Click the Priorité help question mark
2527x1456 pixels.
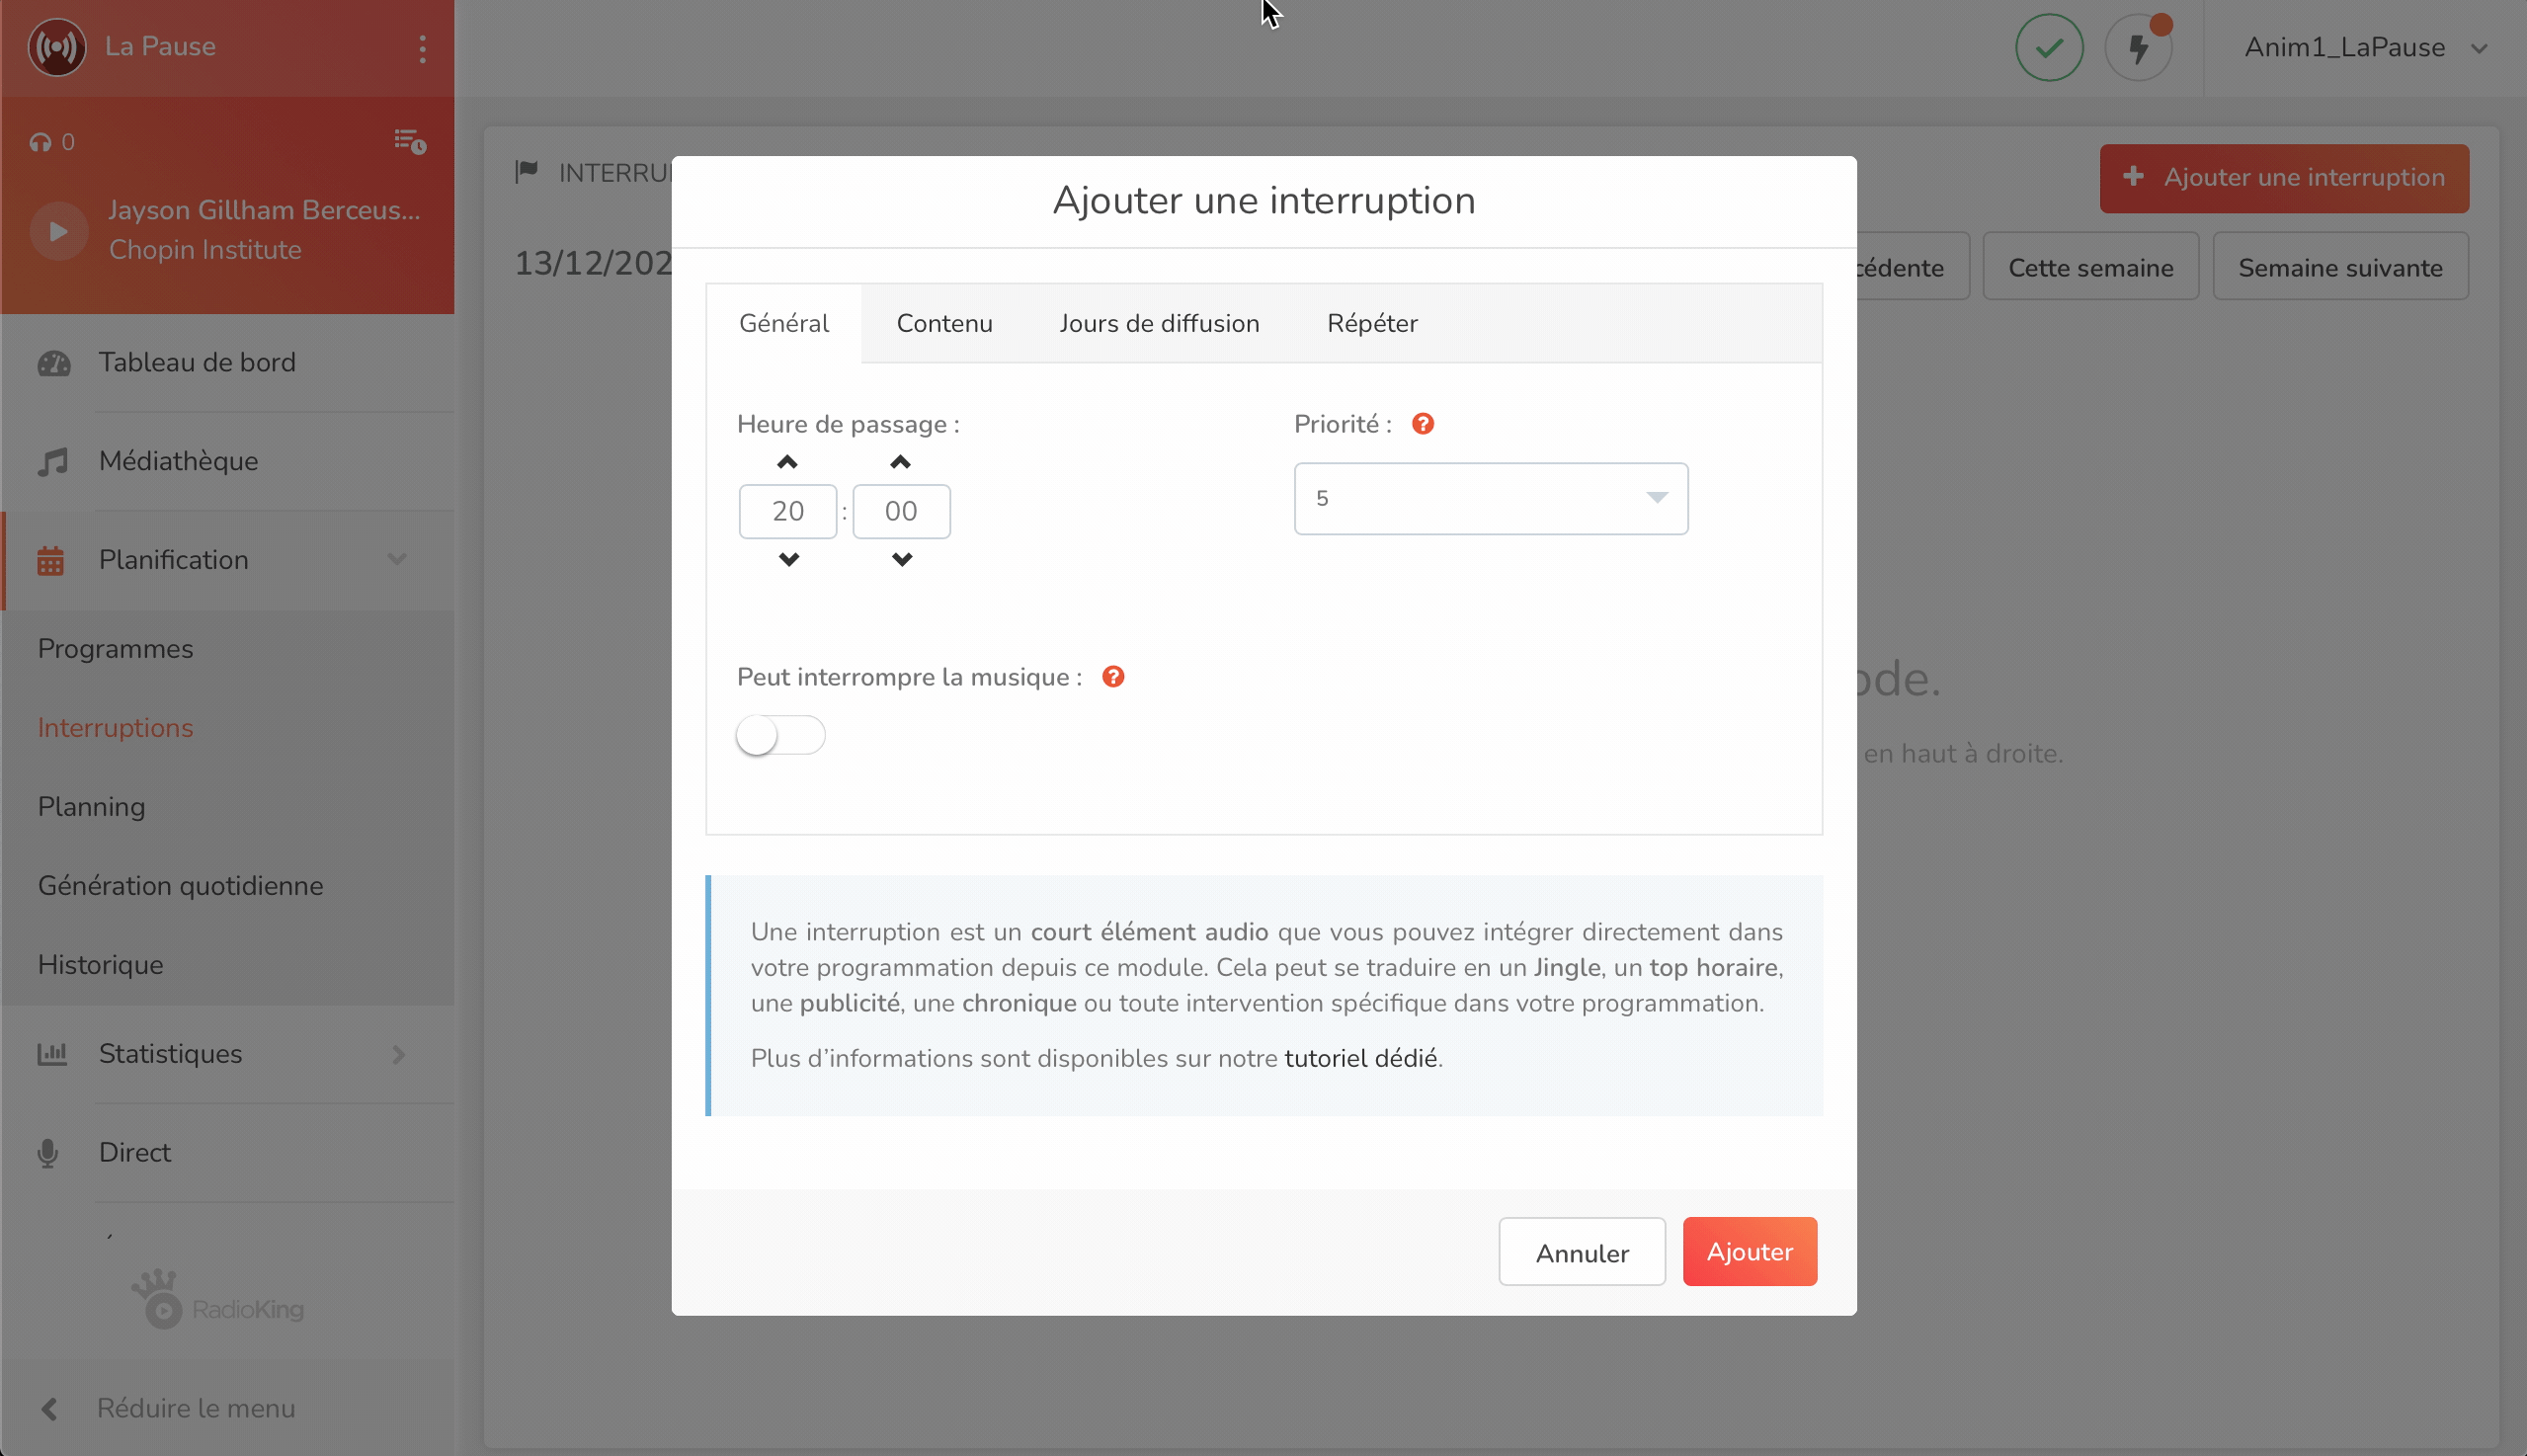[1422, 424]
